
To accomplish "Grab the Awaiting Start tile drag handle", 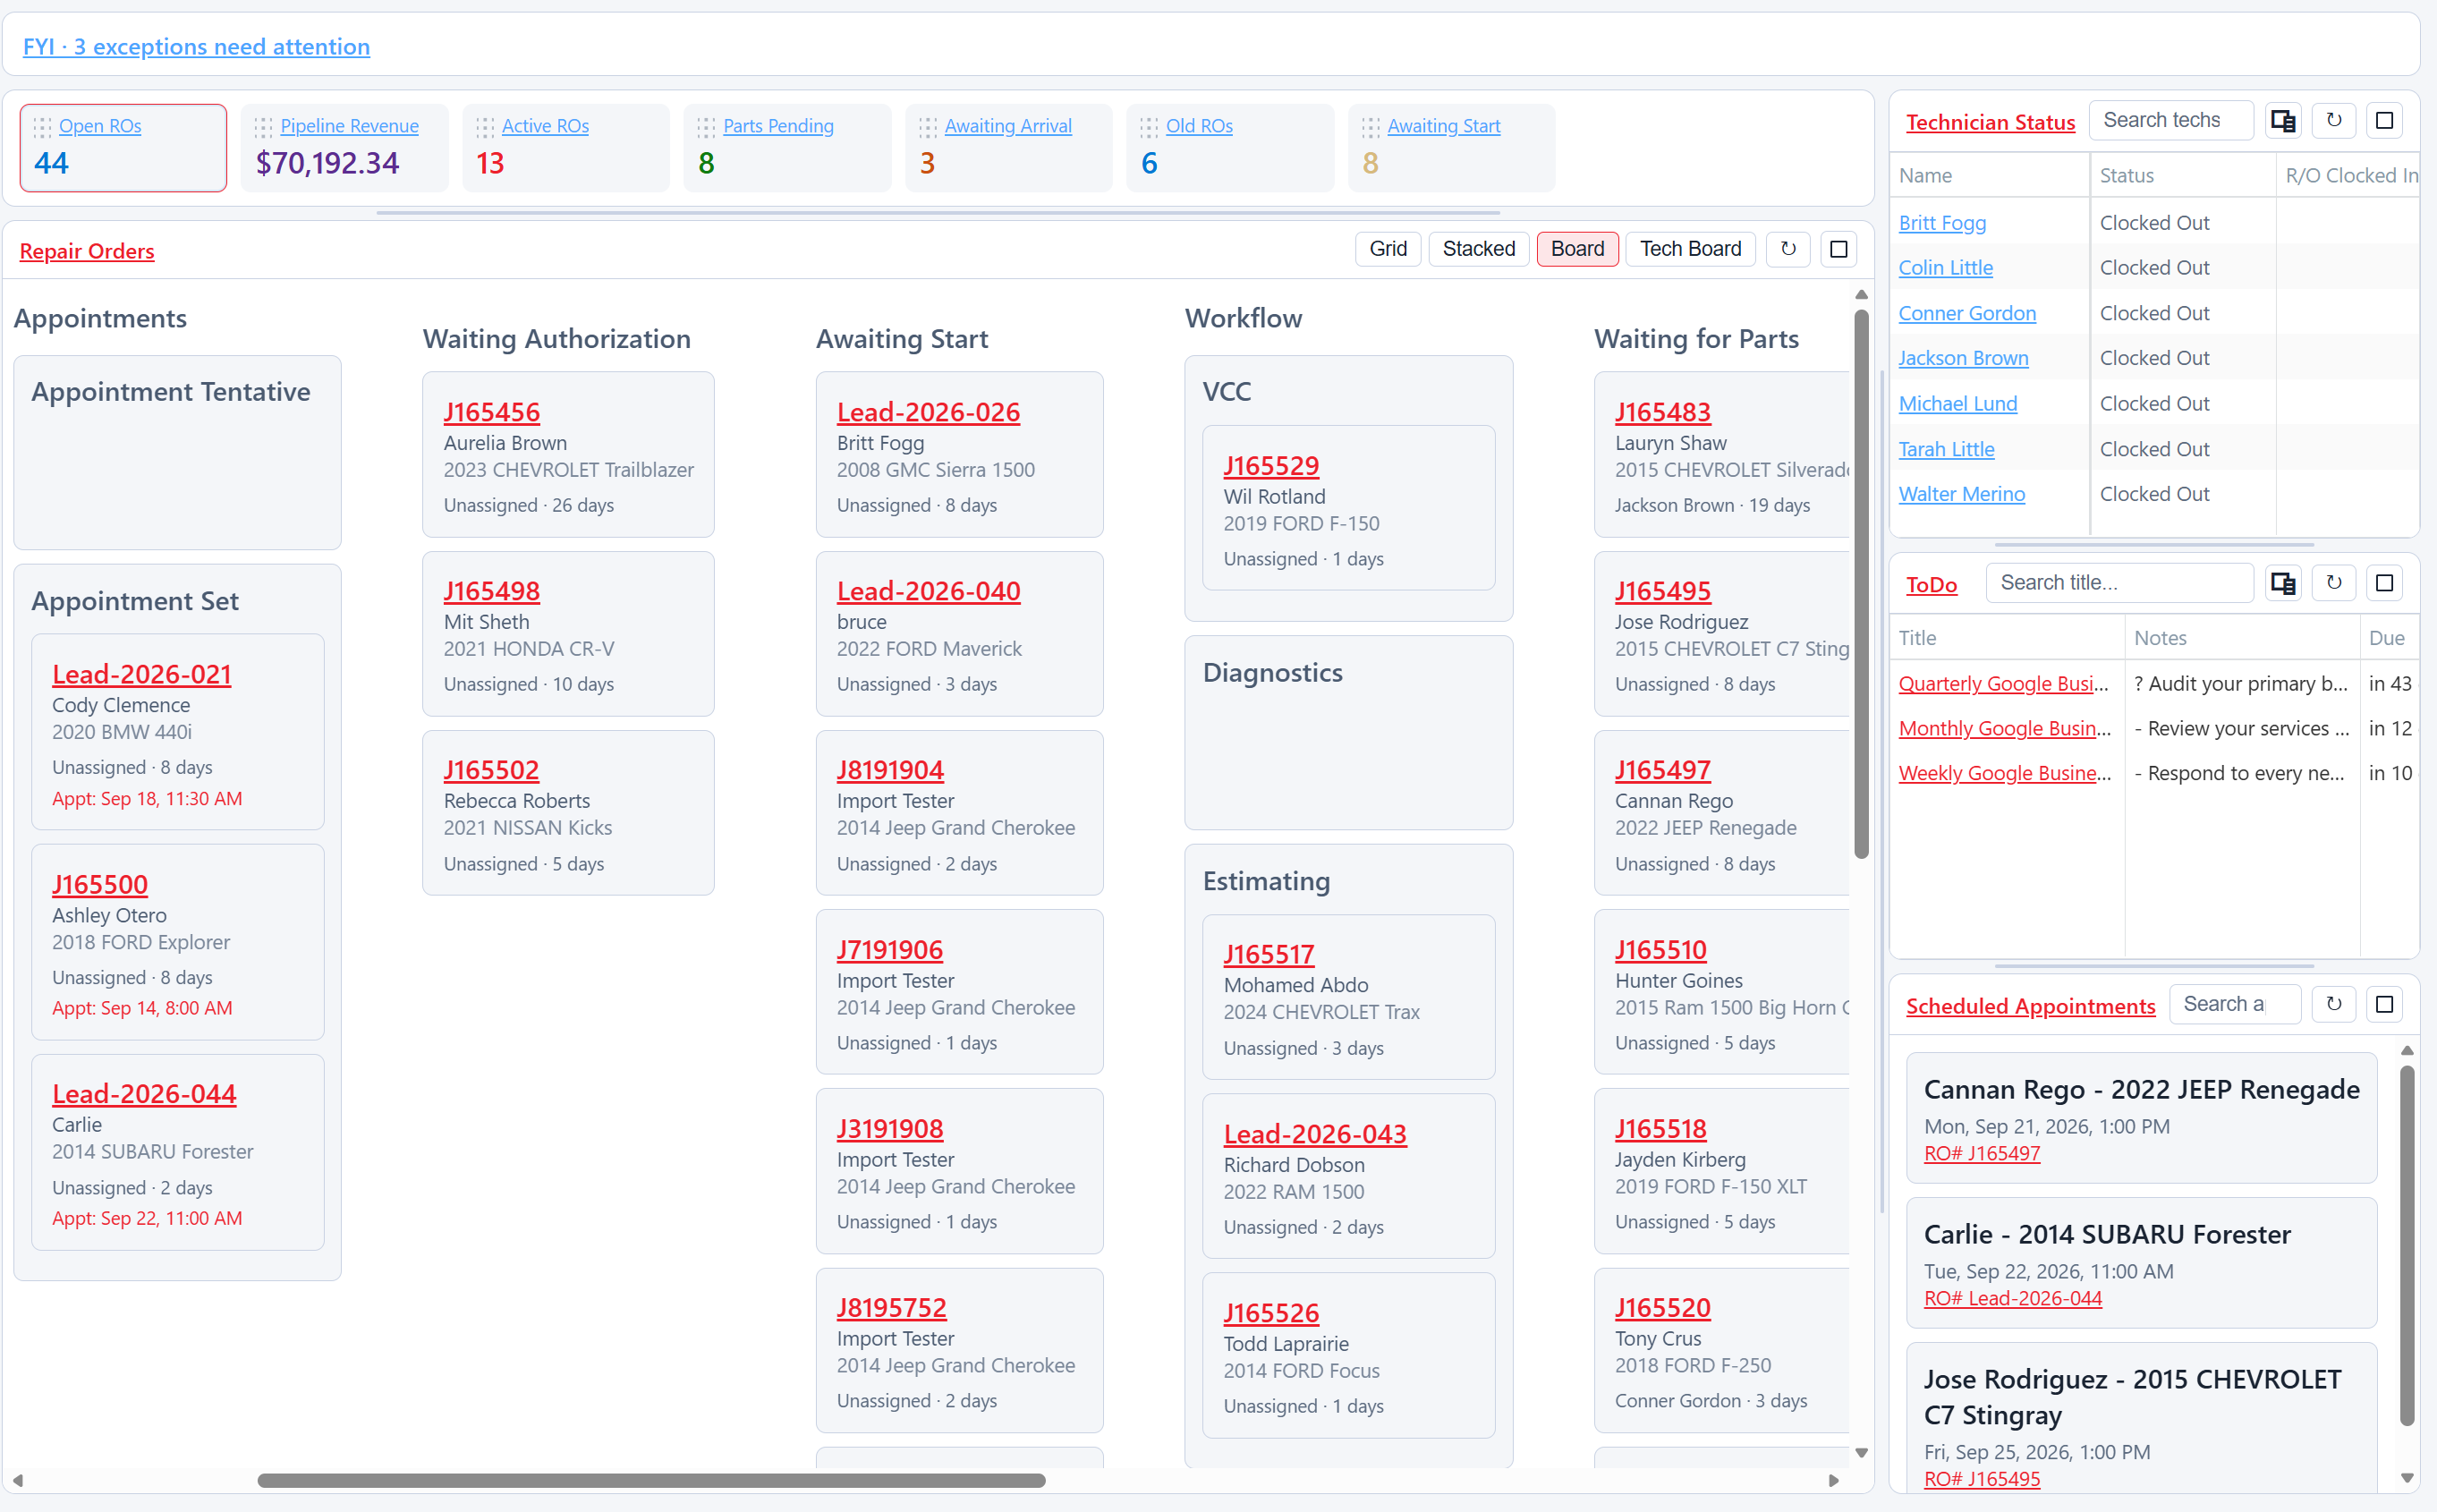I will 1371,127.
